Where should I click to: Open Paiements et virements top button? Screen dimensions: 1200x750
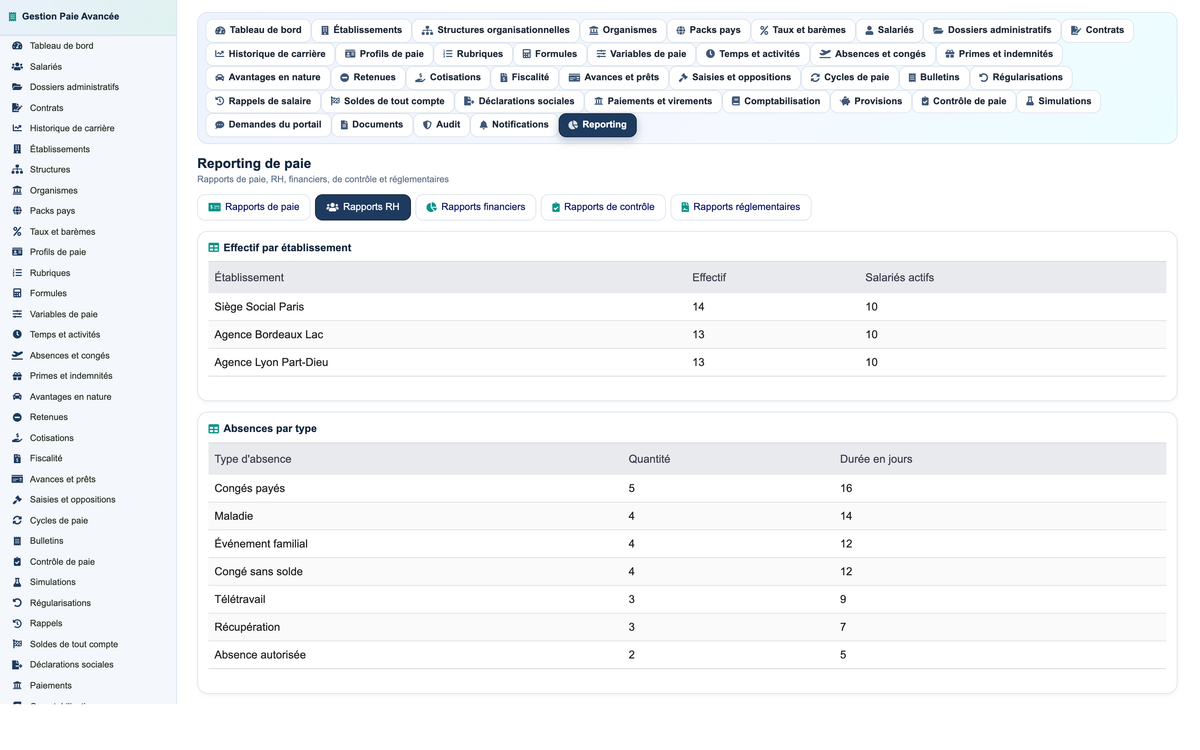[x=653, y=101]
